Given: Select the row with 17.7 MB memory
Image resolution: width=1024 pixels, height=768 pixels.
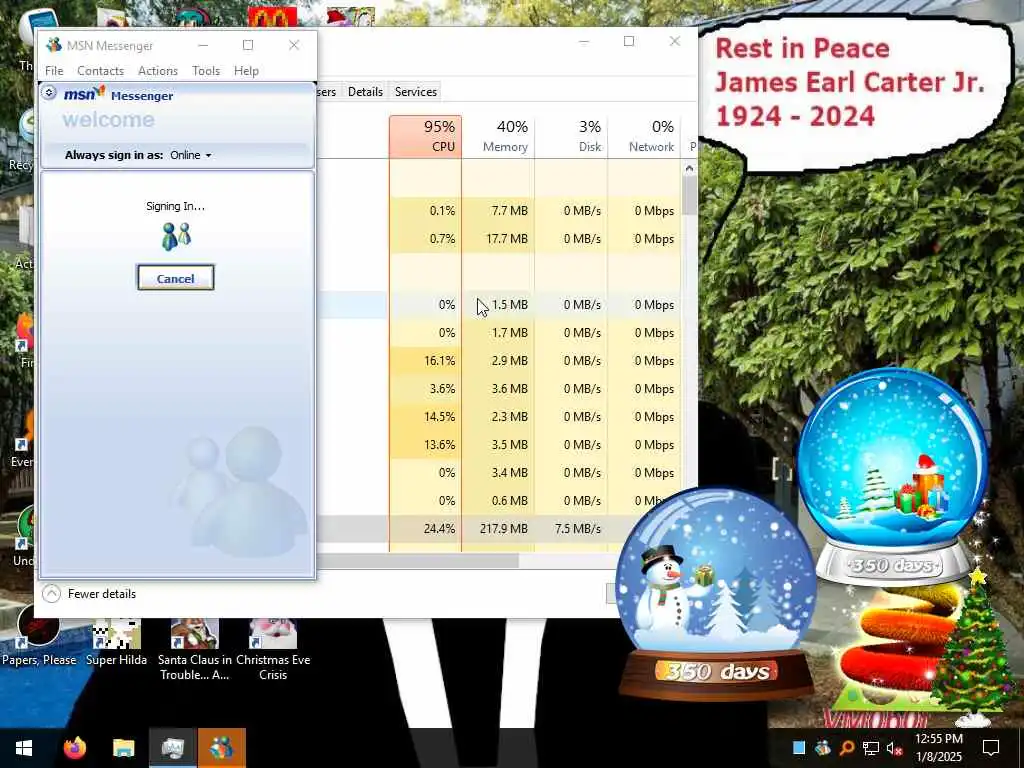Looking at the screenshot, I should (x=500, y=239).
